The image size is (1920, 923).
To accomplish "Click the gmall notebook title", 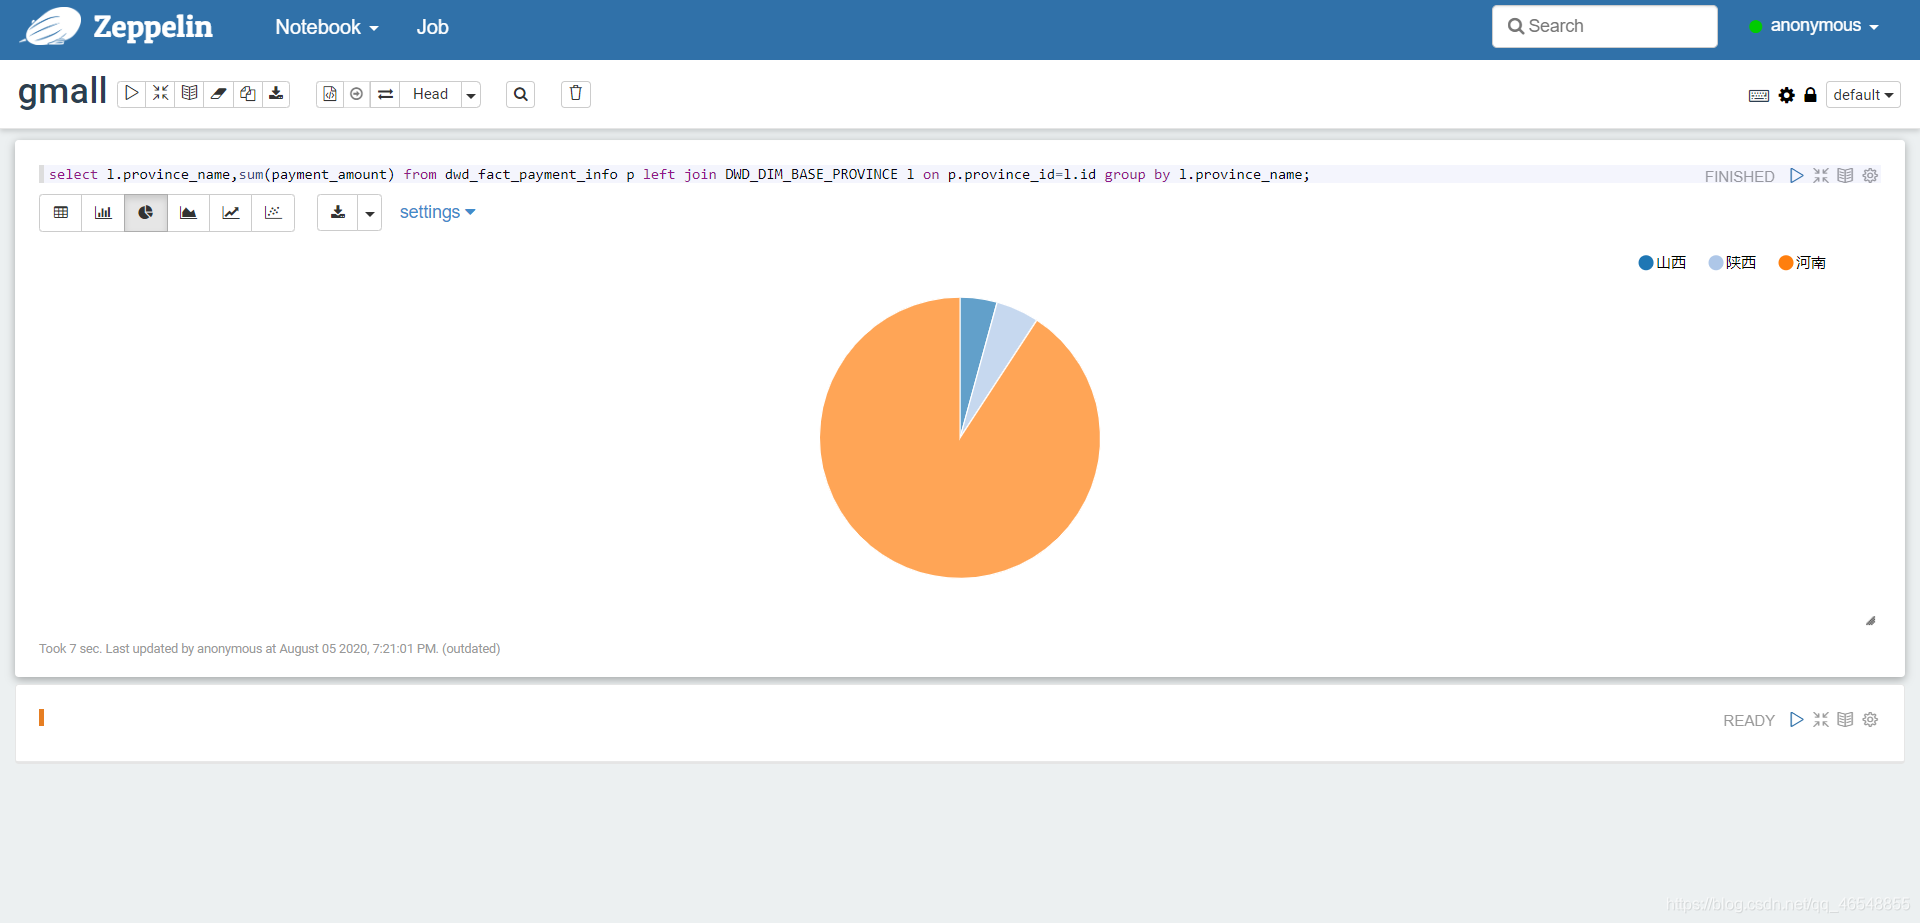I will point(62,92).
